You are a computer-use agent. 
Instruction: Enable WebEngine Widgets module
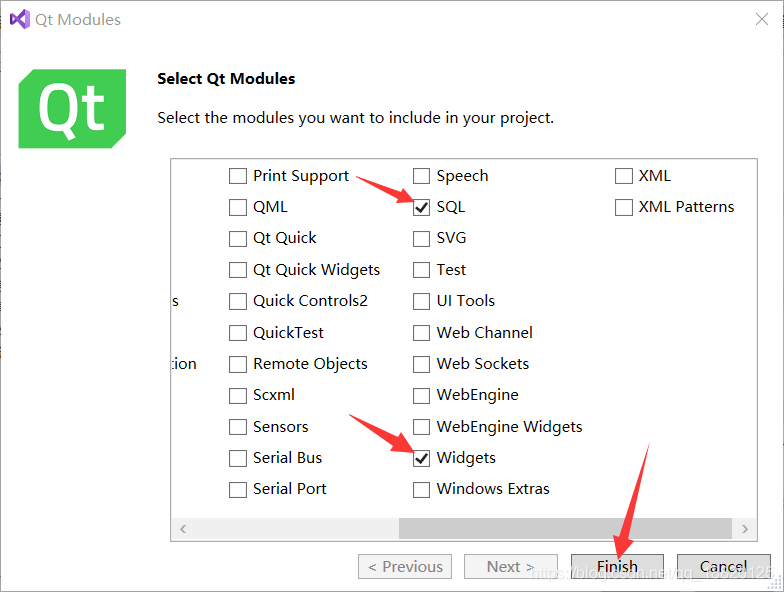(421, 427)
